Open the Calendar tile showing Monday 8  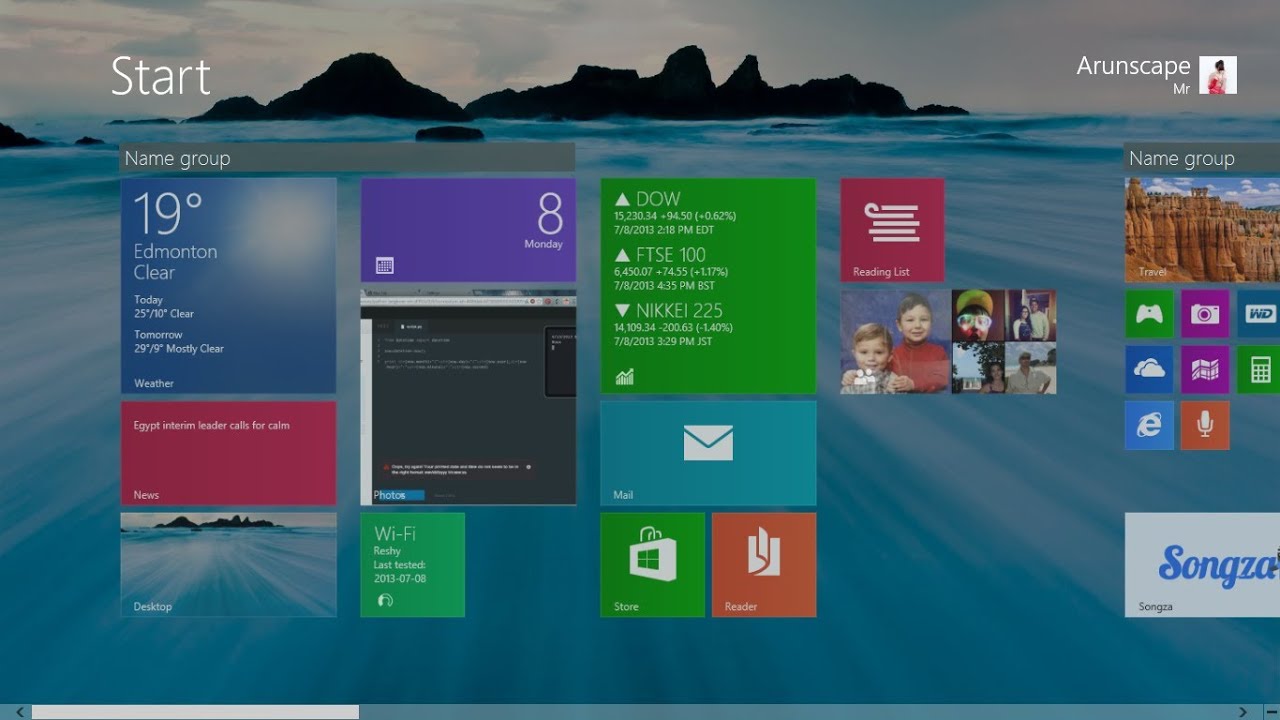468,230
